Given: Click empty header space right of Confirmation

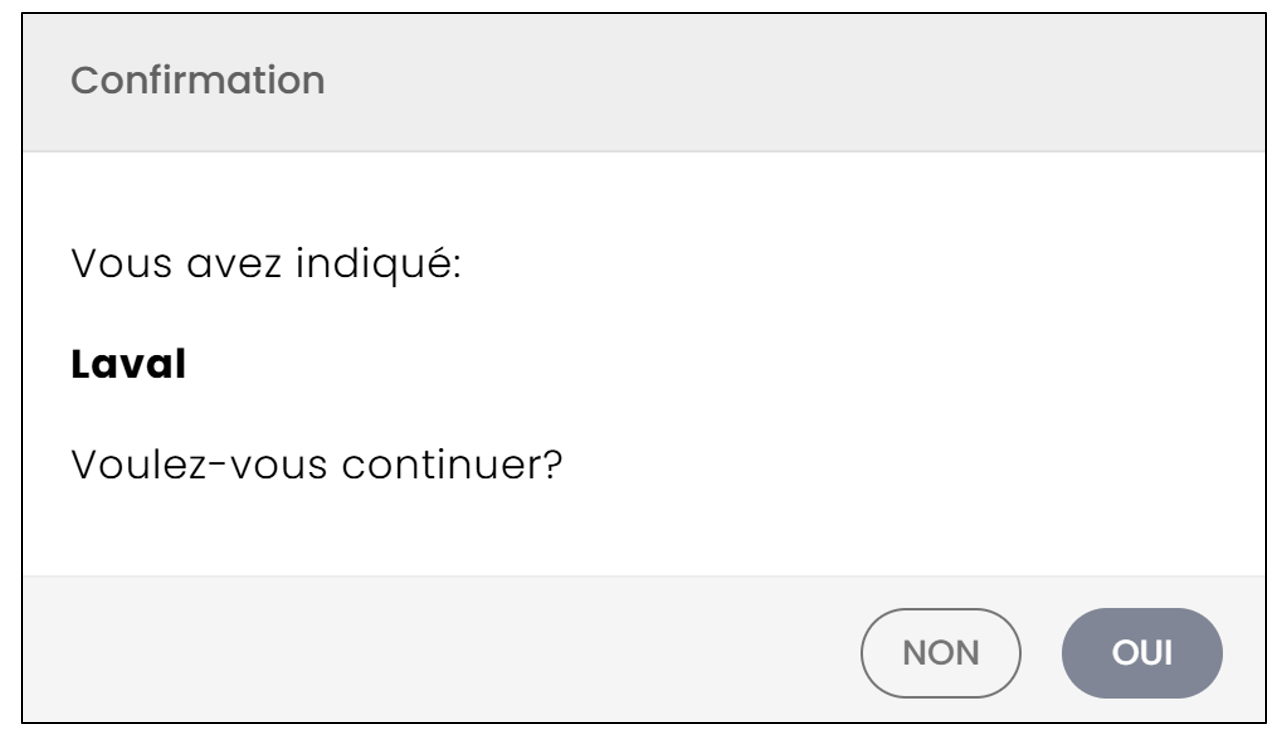Looking at the screenshot, I should pos(790,82).
